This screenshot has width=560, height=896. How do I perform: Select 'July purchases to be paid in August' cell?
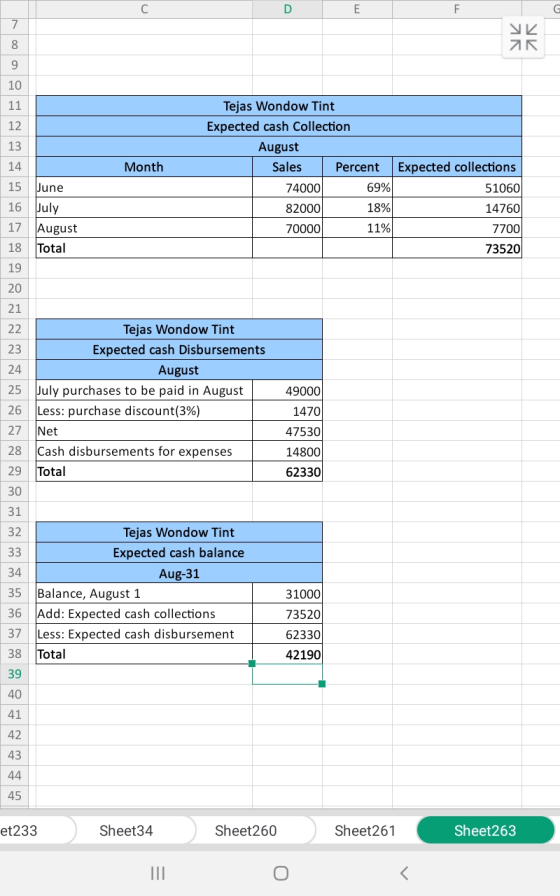tap(144, 390)
